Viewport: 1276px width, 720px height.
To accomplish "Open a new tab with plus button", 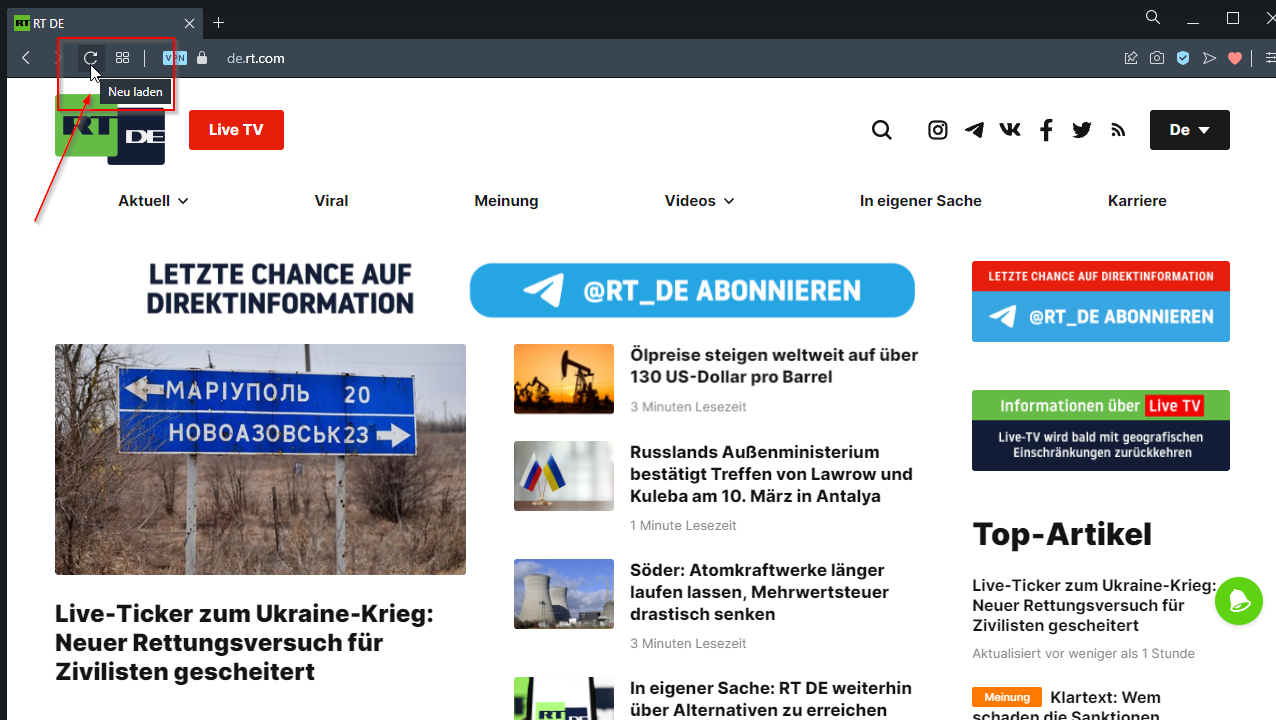I will (x=218, y=22).
